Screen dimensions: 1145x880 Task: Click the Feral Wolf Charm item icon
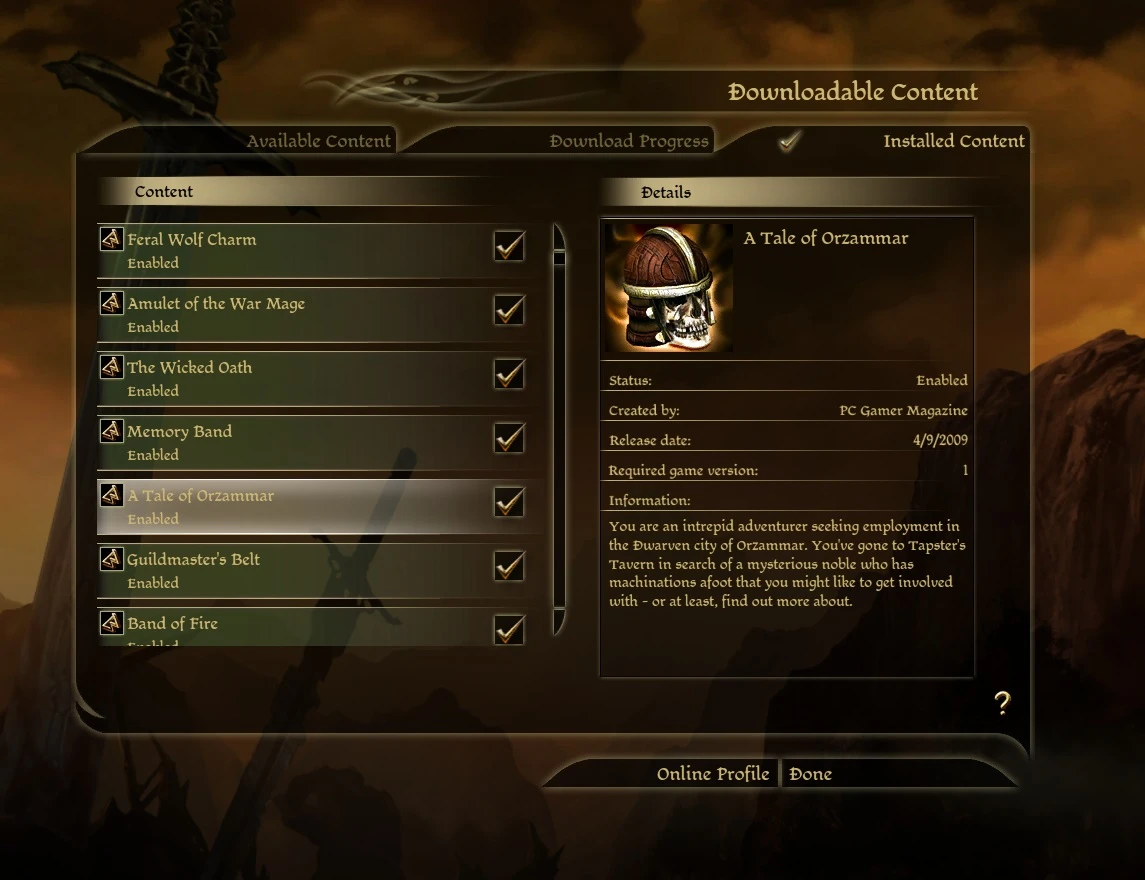[111, 239]
